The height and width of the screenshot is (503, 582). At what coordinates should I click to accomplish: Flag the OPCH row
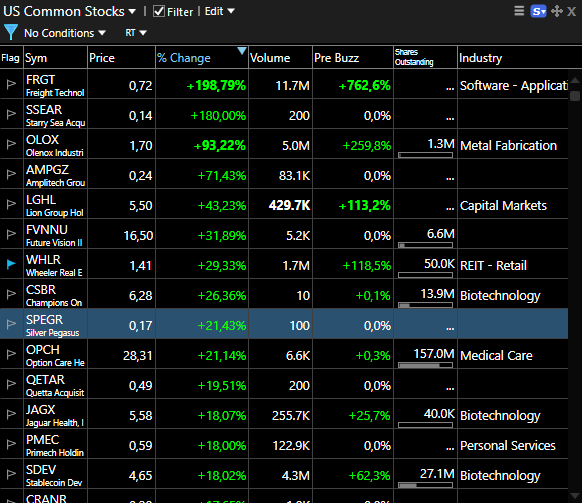[11, 354]
